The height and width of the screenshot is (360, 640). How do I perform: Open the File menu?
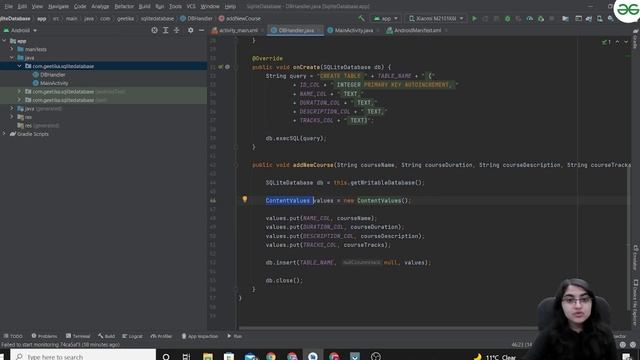click(x=8, y=7)
